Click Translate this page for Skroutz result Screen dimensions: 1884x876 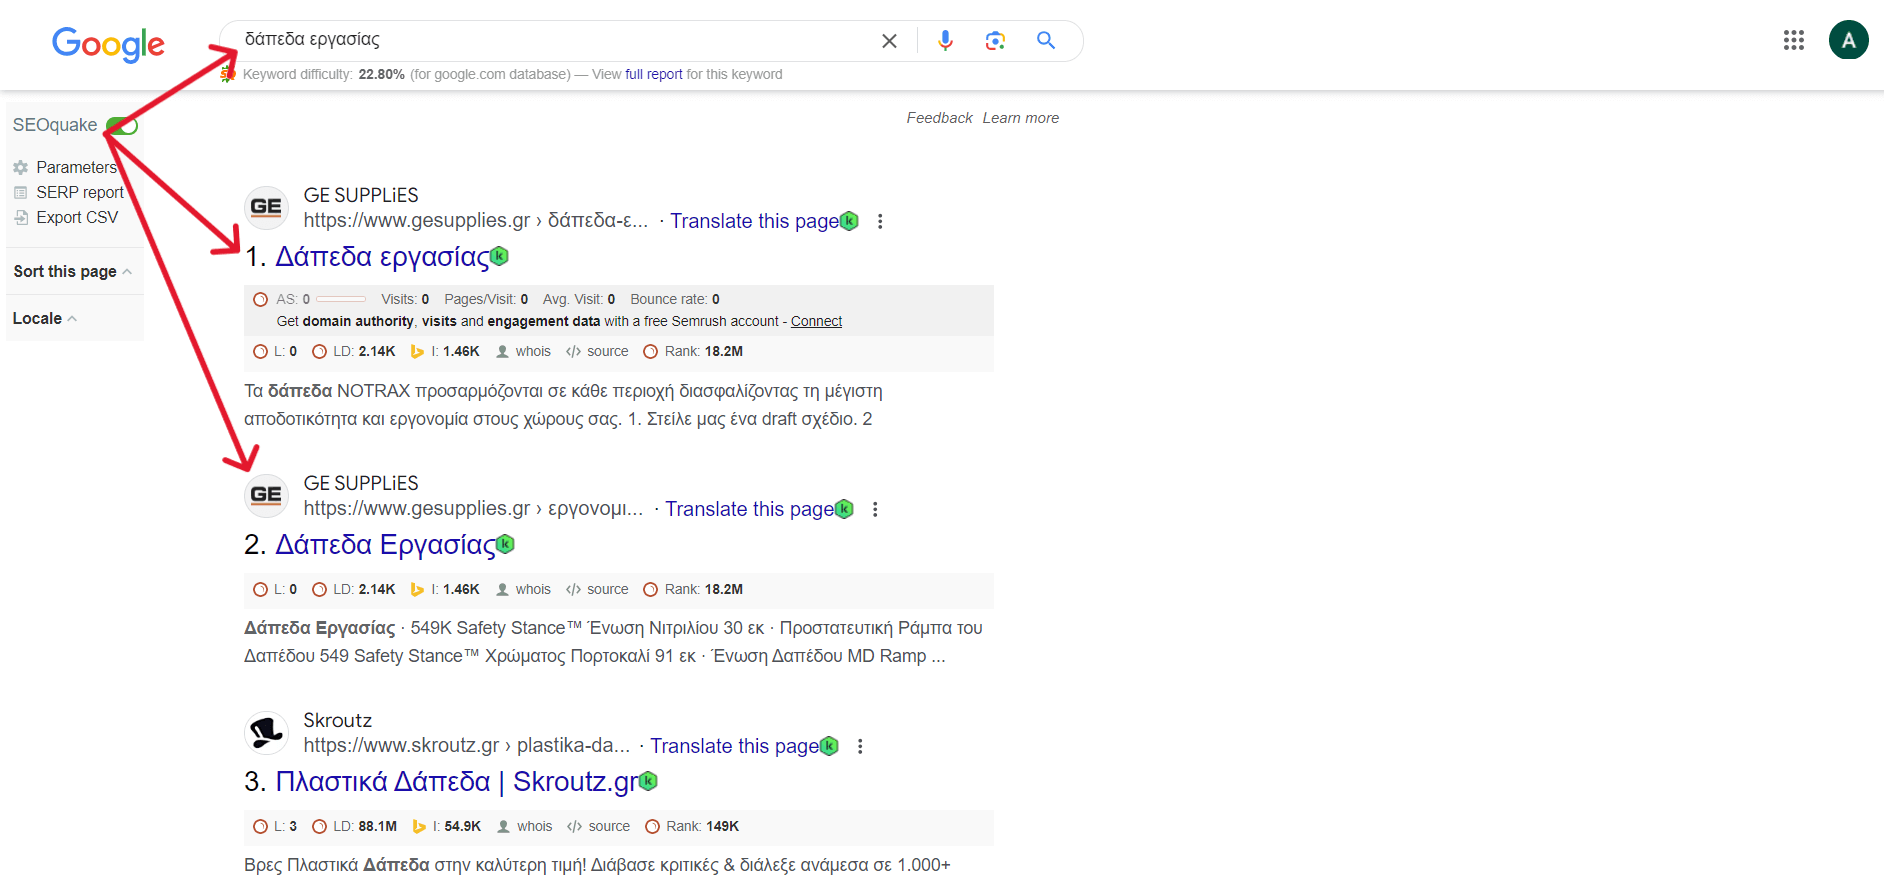pos(734,746)
